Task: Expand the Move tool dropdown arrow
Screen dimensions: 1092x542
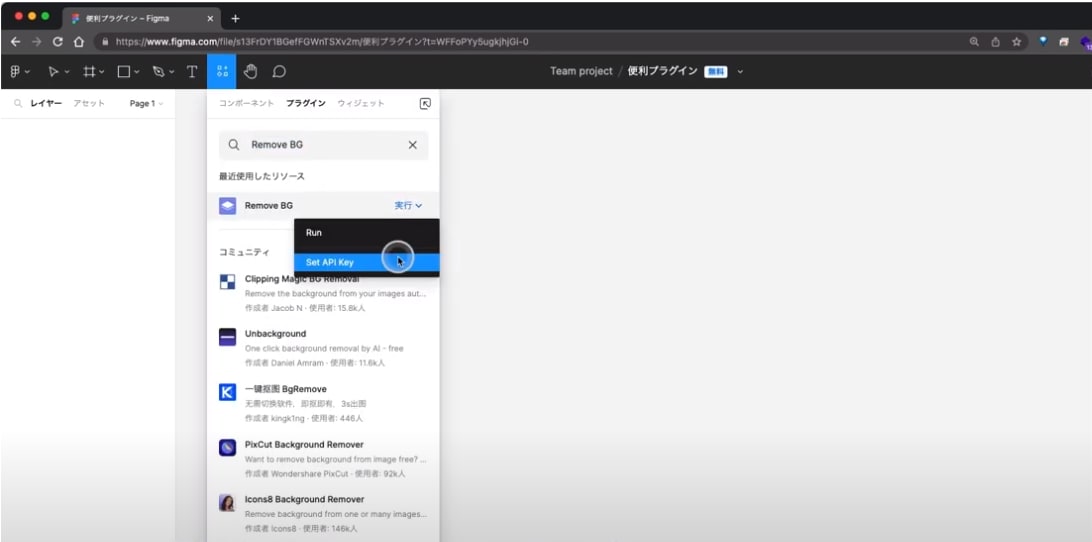Action: click(67, 72)
